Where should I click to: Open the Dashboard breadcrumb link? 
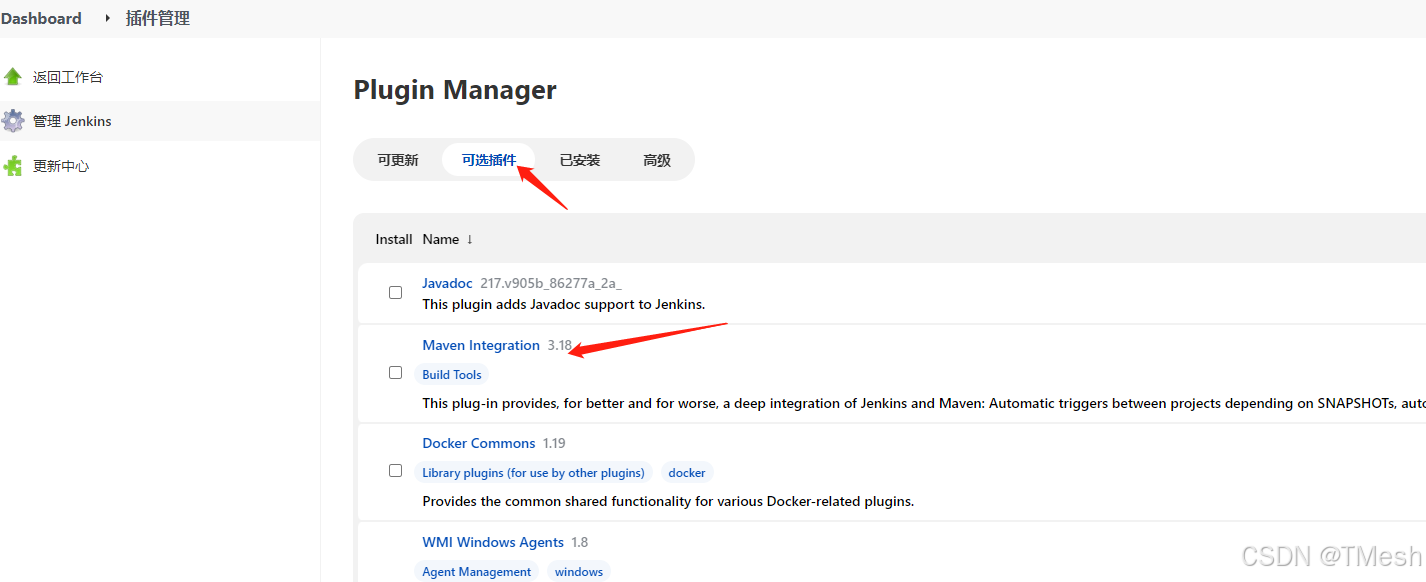(x=41, y=18)
